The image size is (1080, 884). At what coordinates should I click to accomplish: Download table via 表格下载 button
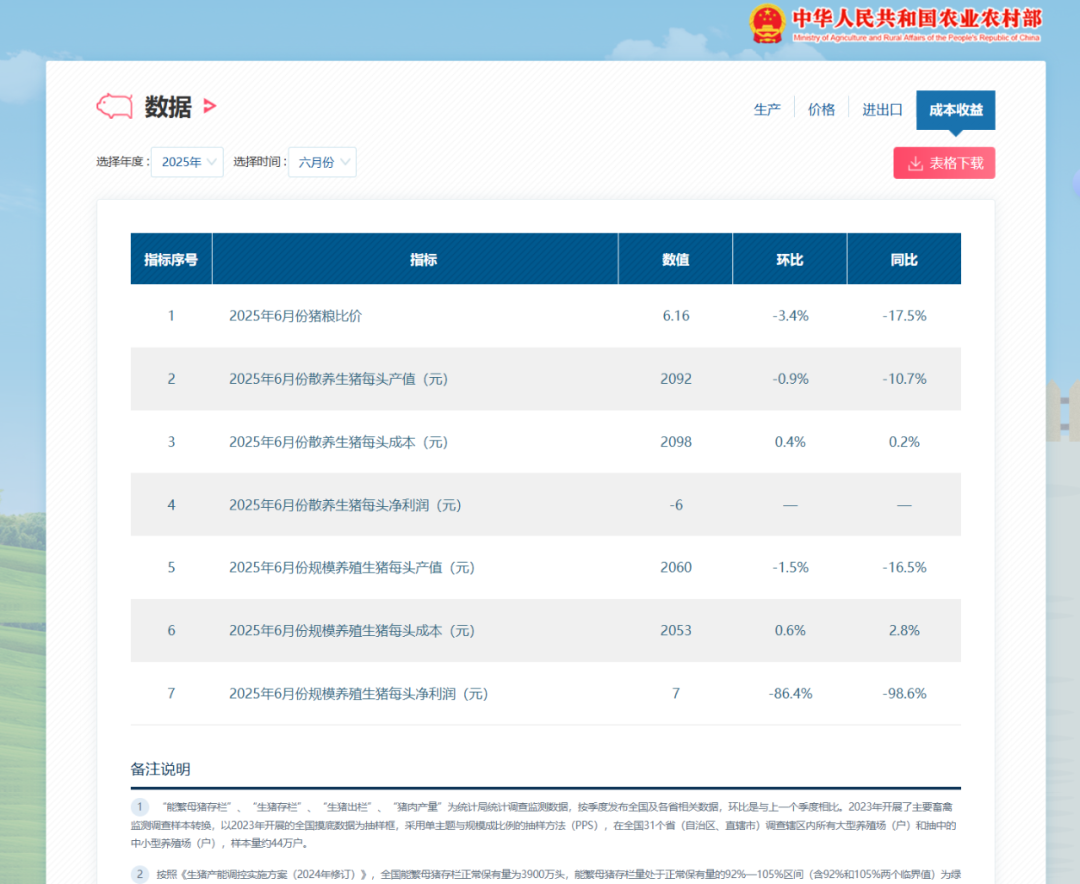pos(944,163)
